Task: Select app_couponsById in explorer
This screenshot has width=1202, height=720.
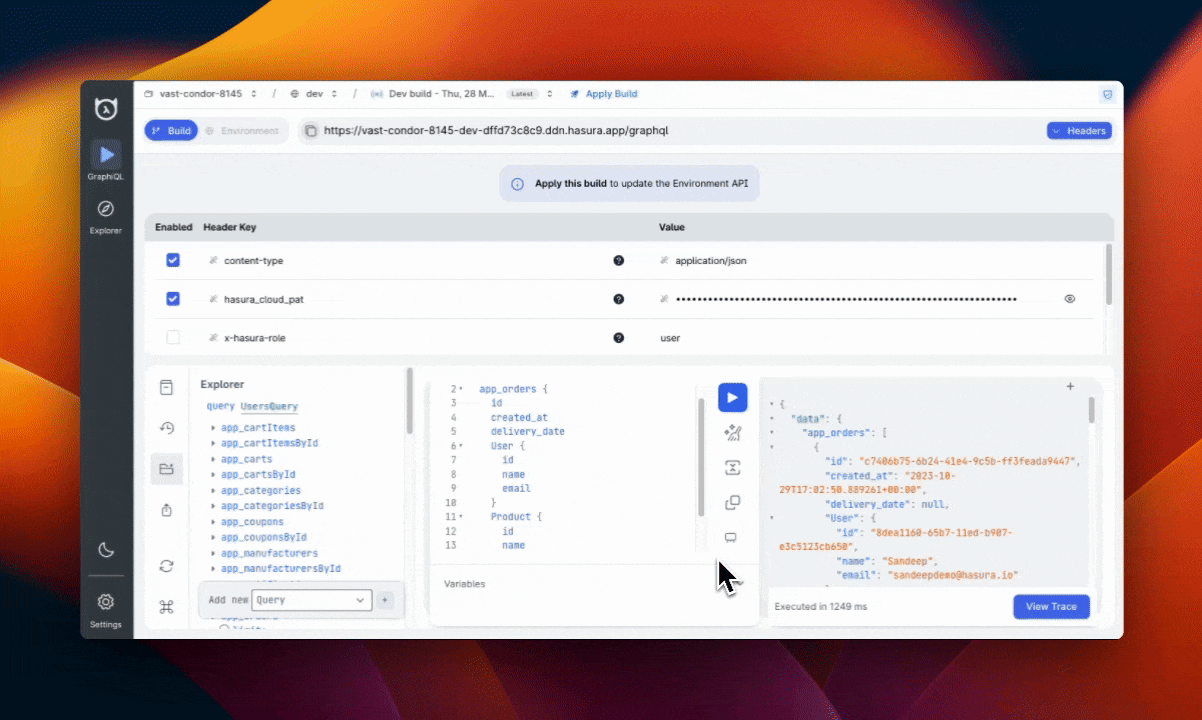Action: click(x=264, y=537)
